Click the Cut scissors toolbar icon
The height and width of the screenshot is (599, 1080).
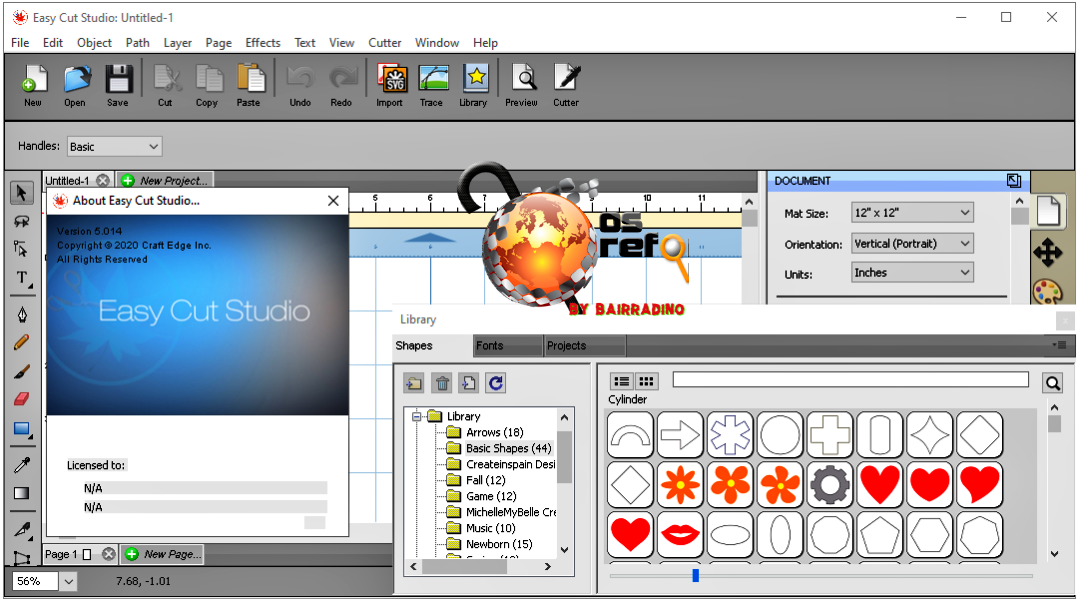tap(166, 85)
